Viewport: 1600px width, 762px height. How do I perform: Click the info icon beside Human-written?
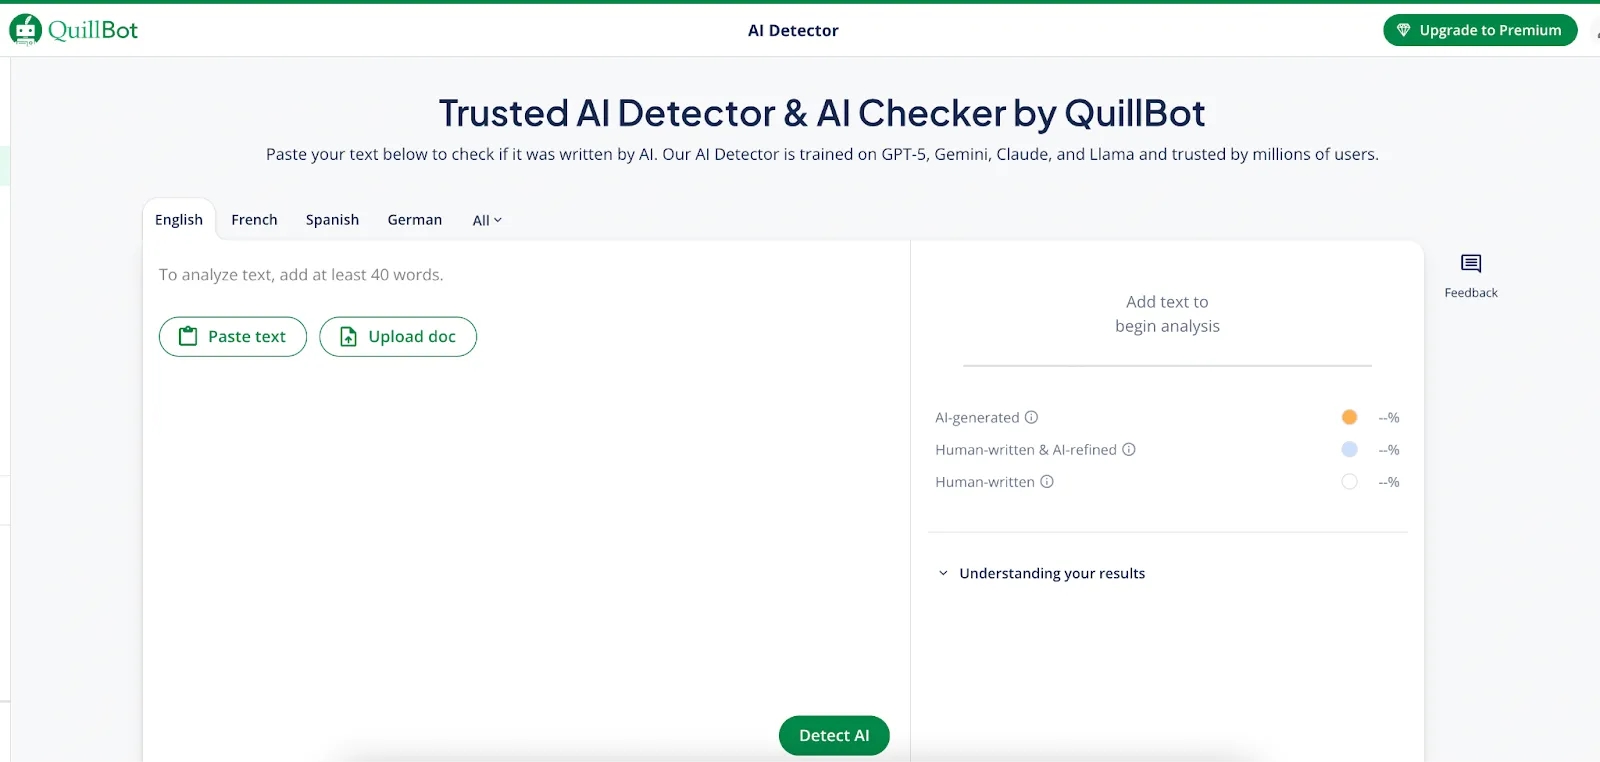coord(1047,481)
